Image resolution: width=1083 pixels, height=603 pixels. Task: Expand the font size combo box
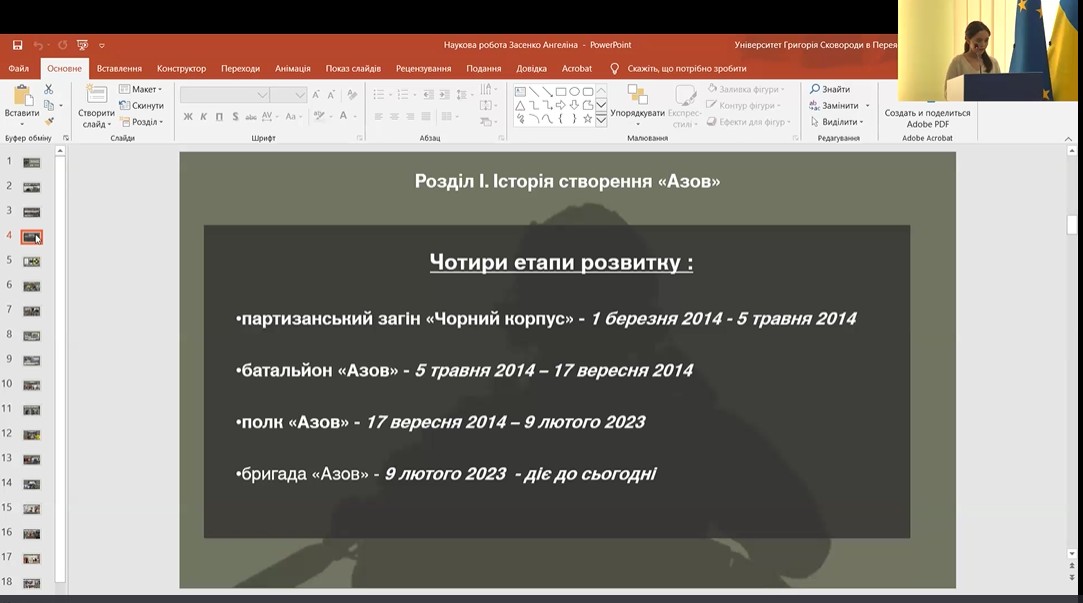300,95
